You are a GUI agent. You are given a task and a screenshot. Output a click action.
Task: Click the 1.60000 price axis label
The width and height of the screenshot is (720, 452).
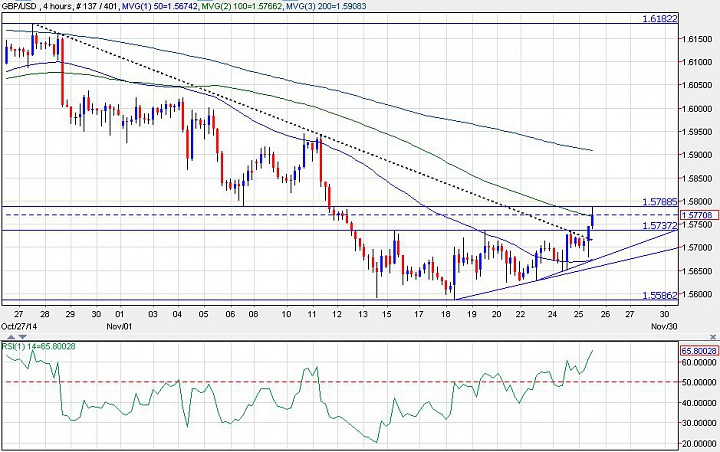coord(699,109)
